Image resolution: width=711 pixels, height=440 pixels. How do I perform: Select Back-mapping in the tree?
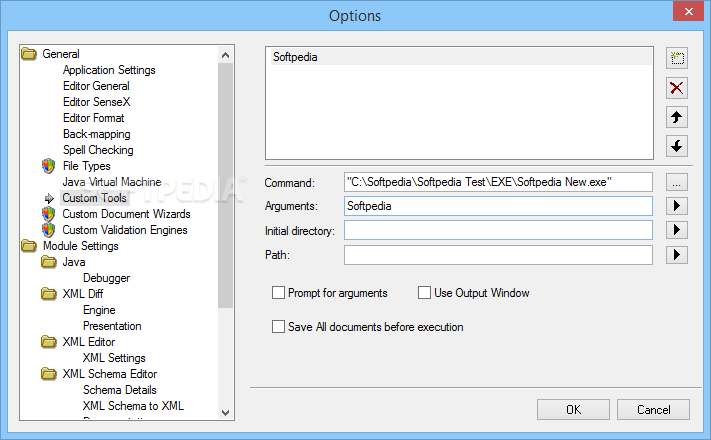97,134
